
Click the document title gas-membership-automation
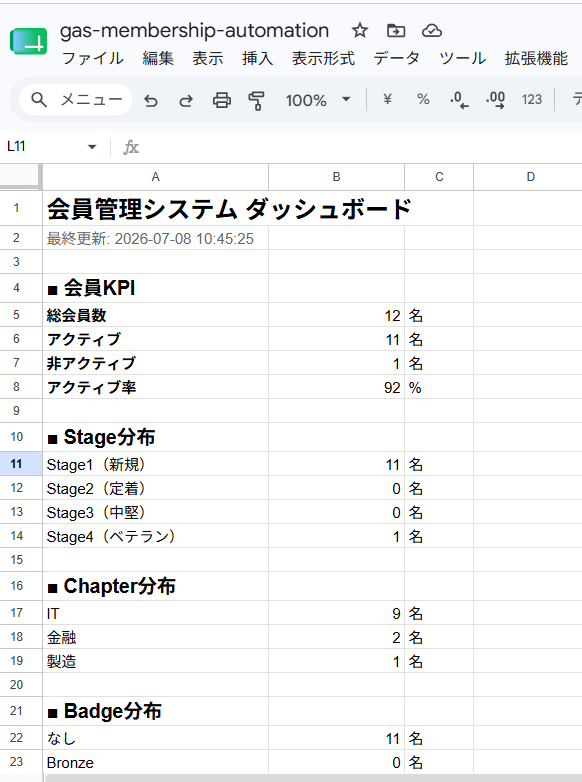194,30
